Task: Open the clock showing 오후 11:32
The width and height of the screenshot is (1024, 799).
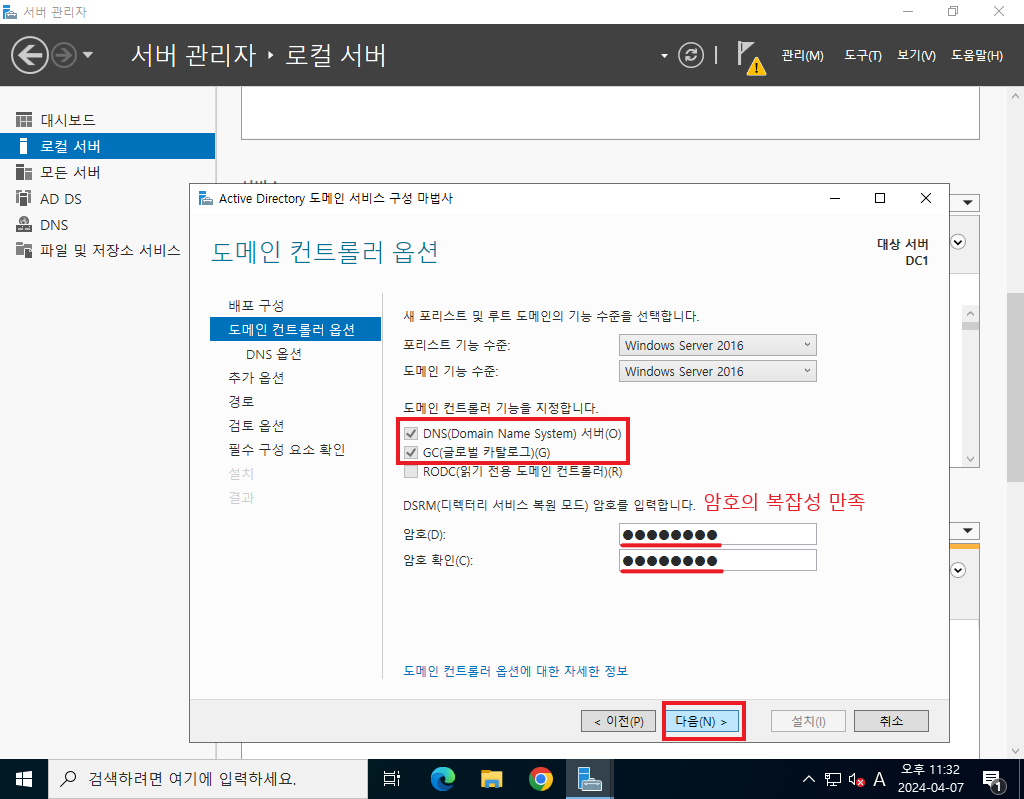Action: point(930,779)
